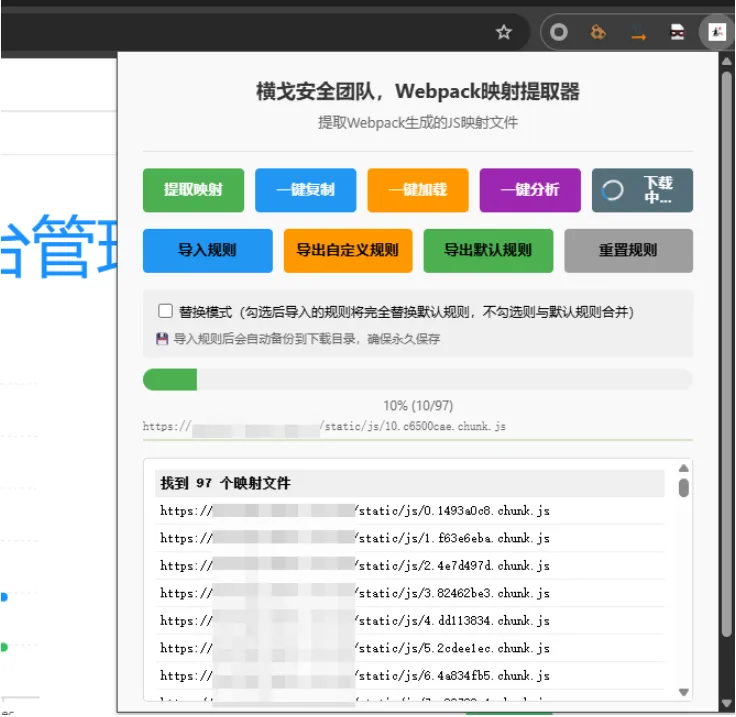This screenshot has height=717, width=736.
Task: Open the orange arrow extension icon
Action: (x=638, y=32)
